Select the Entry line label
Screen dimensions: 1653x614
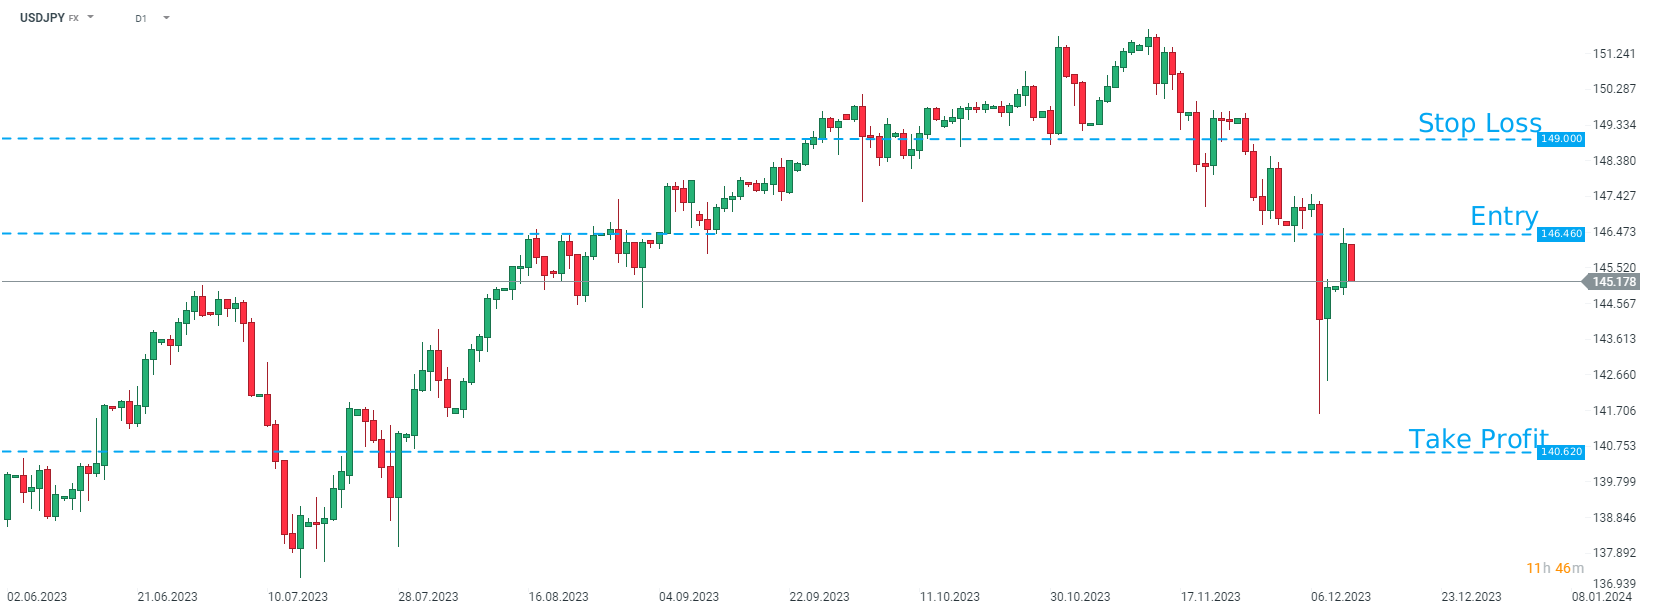tap(1503, 216)
